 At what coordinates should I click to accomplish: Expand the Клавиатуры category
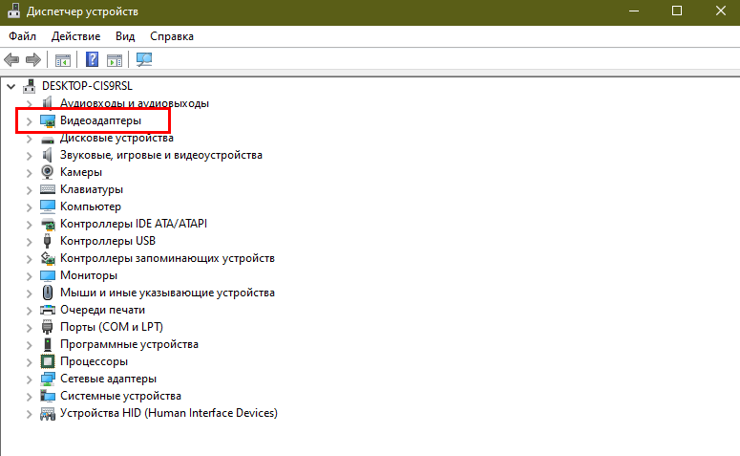pyautogui.click(x=29, y=190)
